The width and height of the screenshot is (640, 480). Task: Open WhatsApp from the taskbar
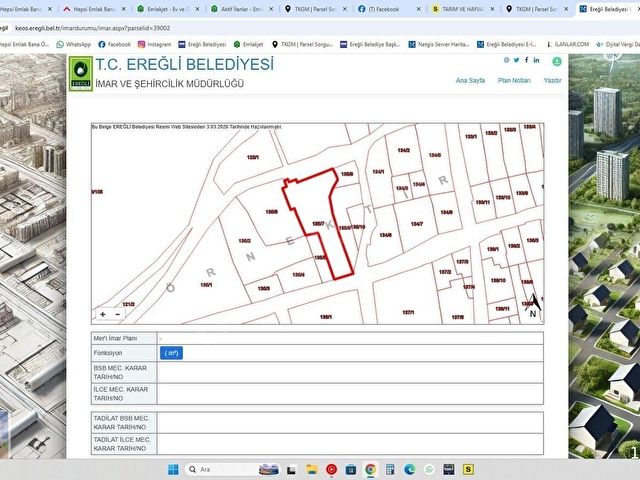pos(429,469)
